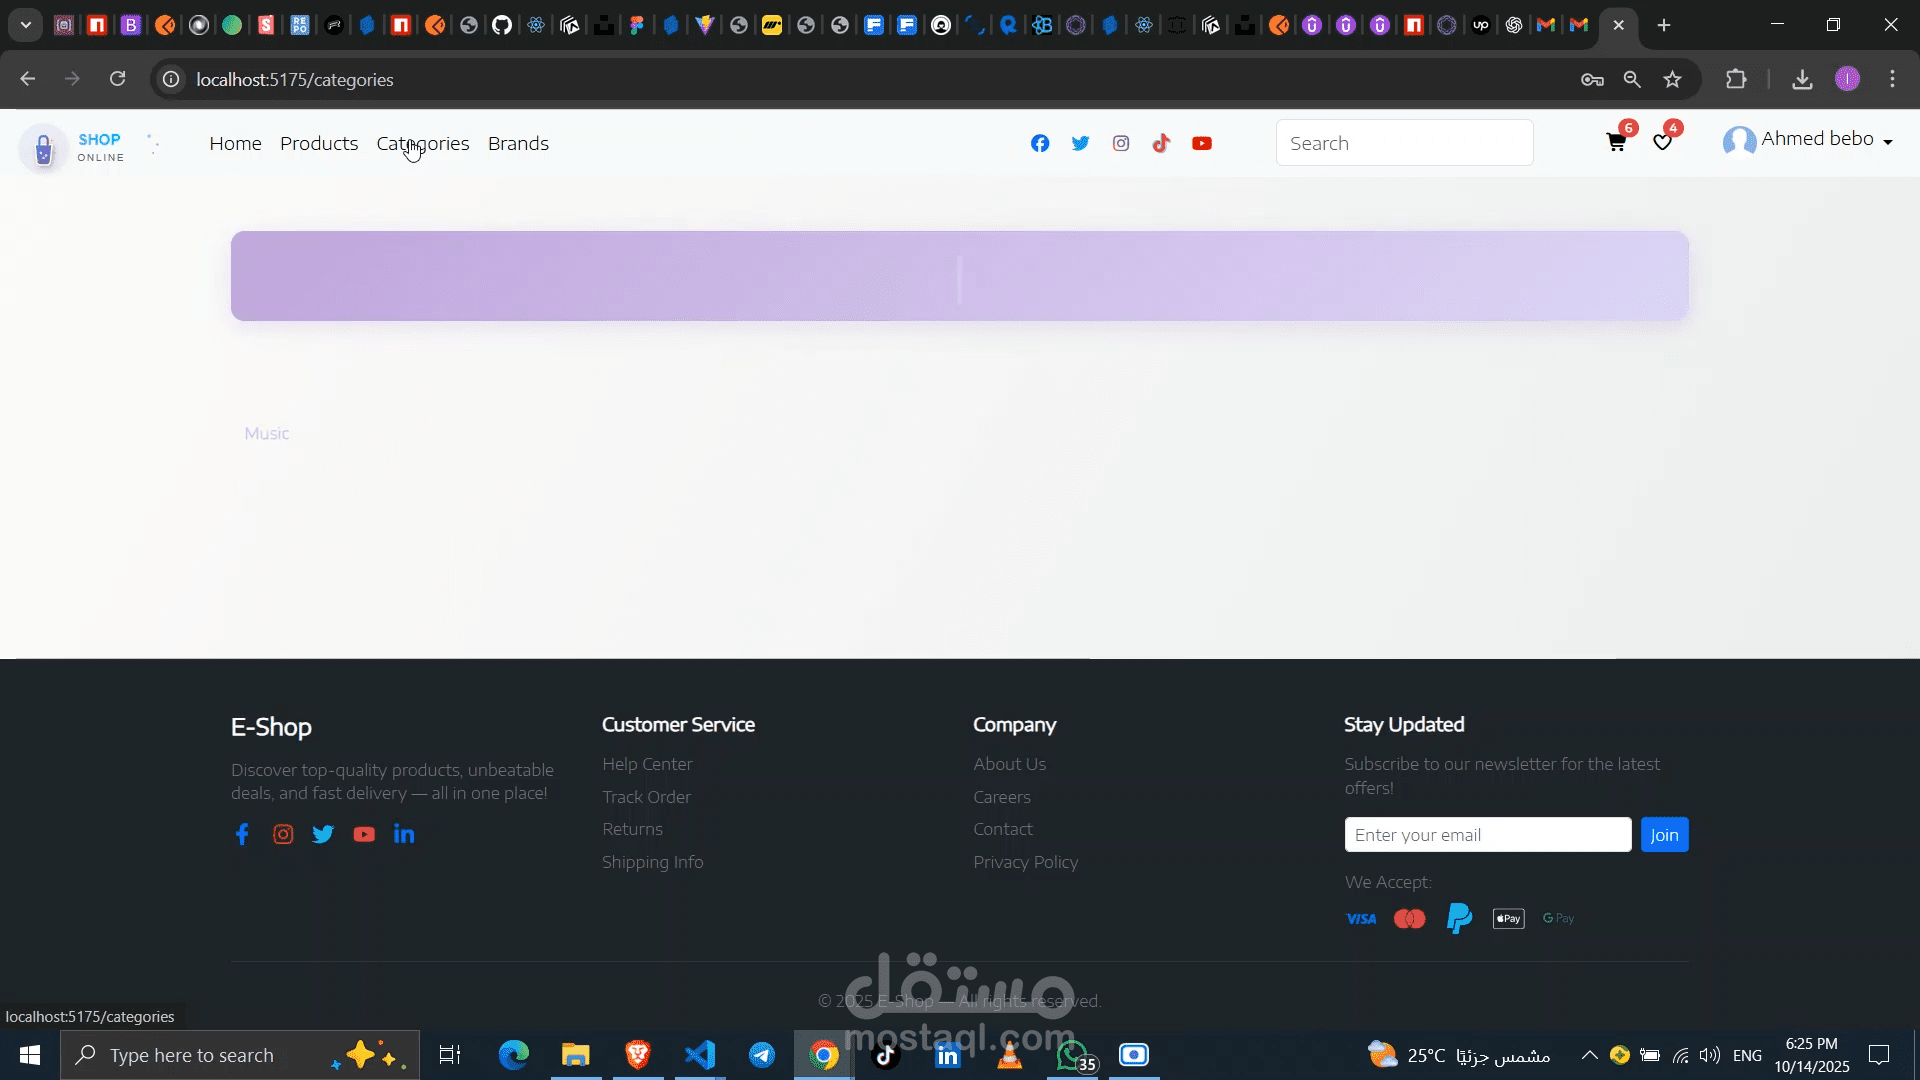The image size is (1920, 1080).
Task: Click the LinkedIn icon in footer
Action: 404,834
